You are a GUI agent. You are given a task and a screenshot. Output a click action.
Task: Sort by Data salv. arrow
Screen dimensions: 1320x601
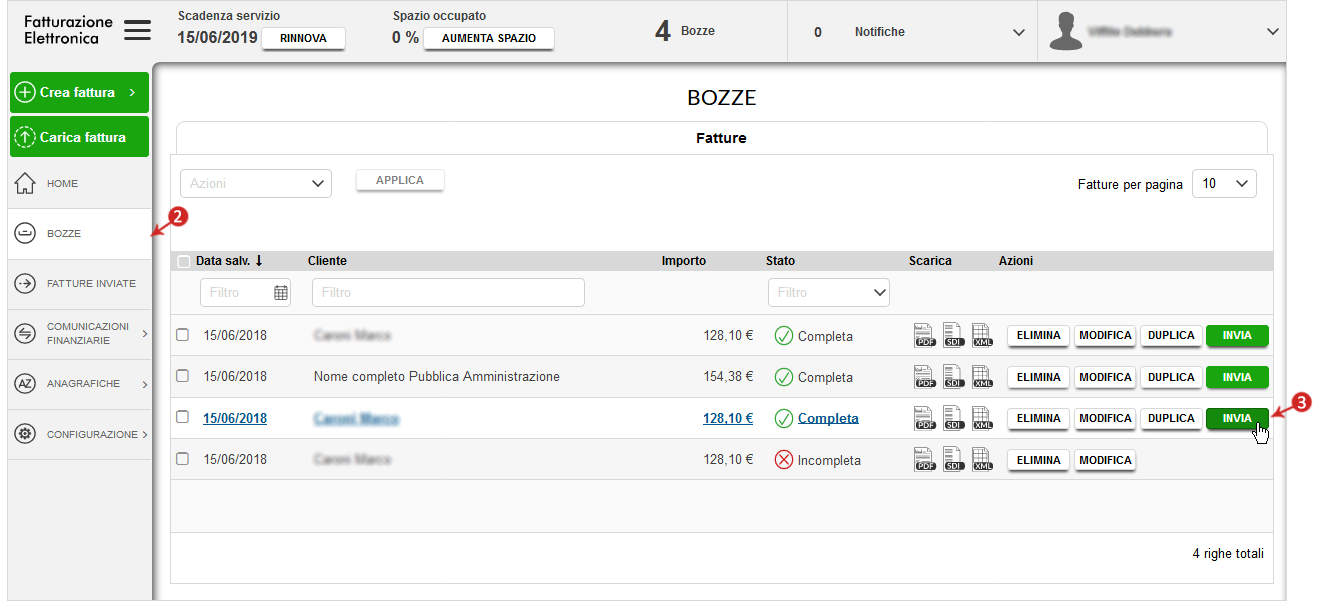[259, 261]
